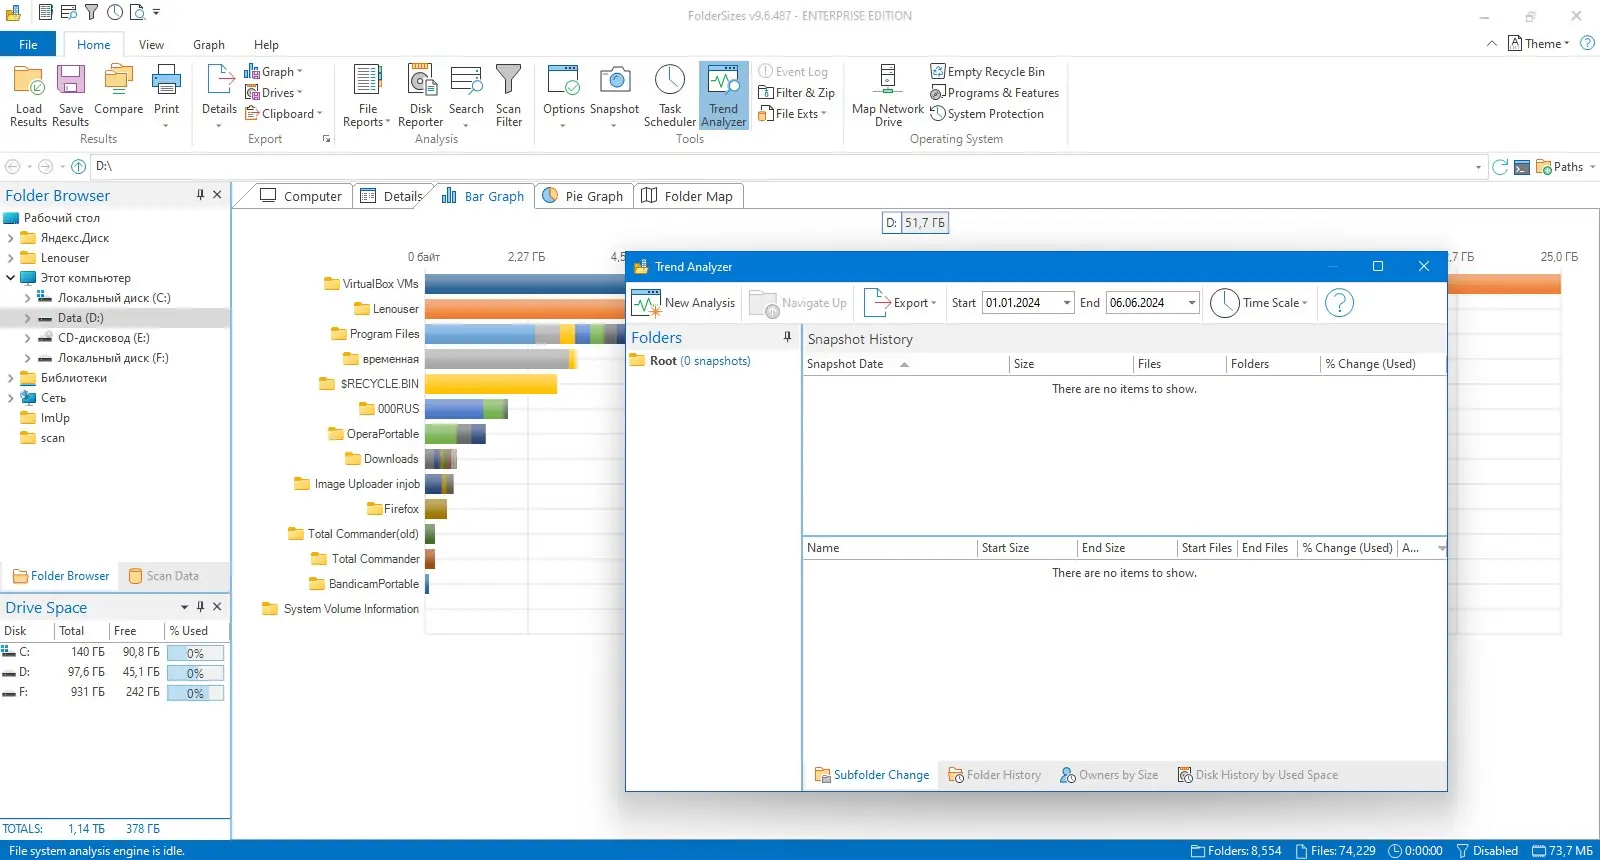1600x860 pixels.
Task: Start New Analysis in Trend Analyzer
Action: (x=684, y=303)
